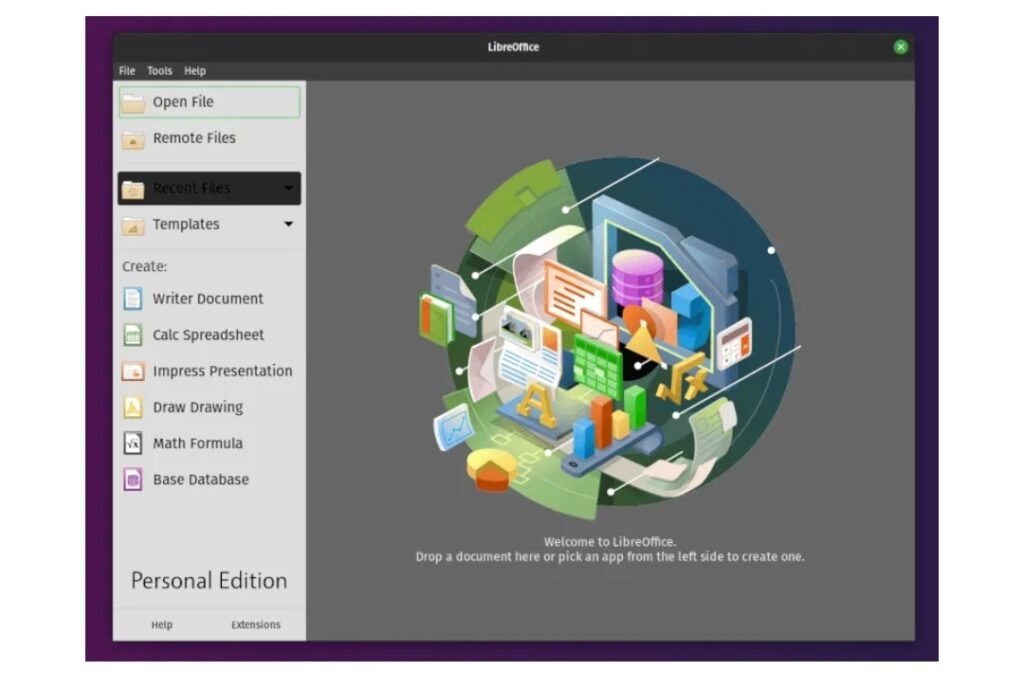Expand the Templates dropdown arrow
The width and height of the screenshot is (1024, 689).
click(x=288, y=224)
